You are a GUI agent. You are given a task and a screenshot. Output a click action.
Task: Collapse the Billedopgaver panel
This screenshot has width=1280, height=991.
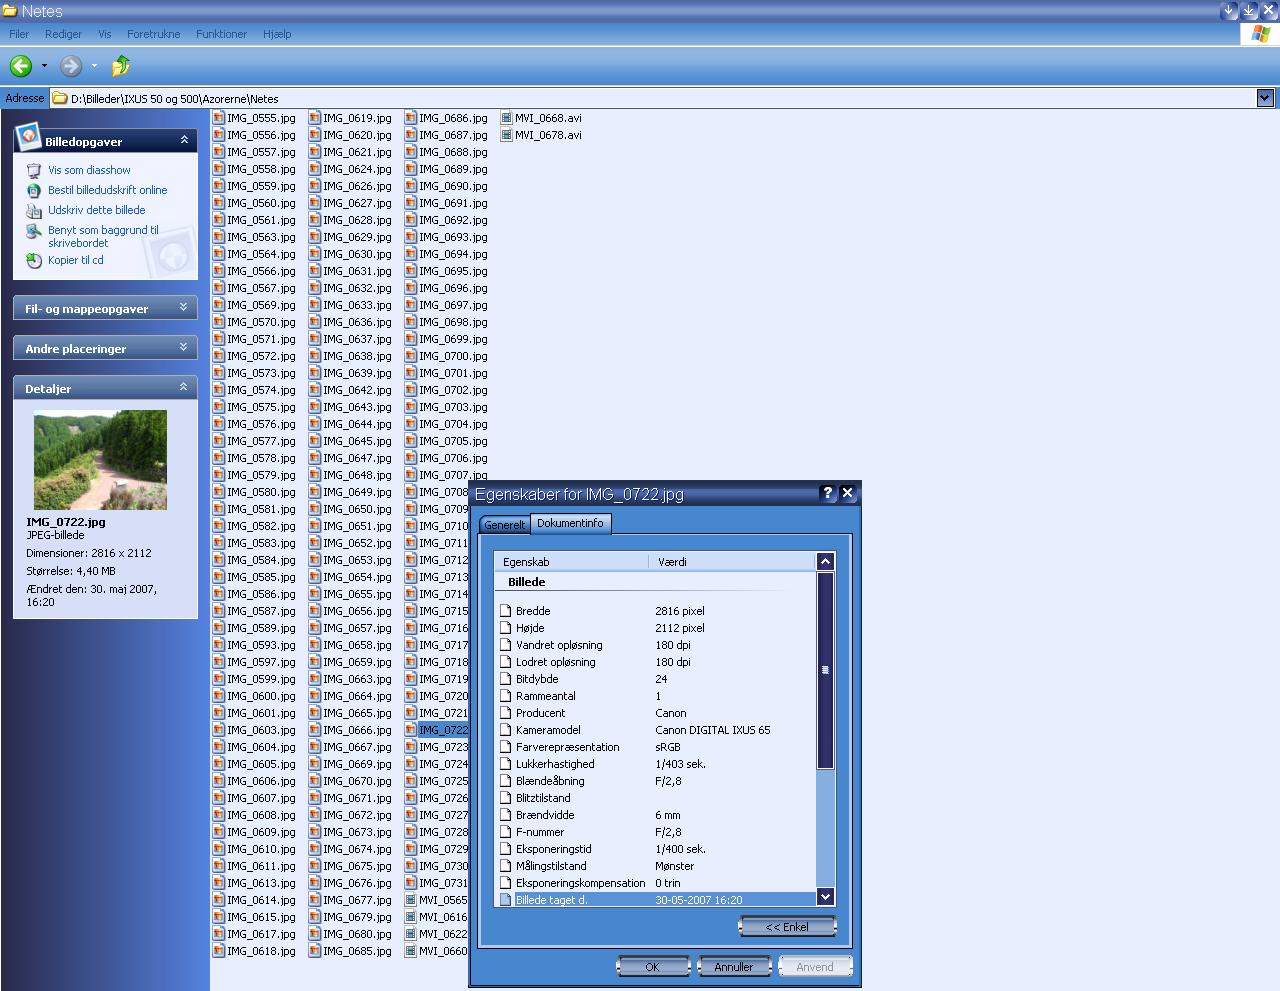184,140
